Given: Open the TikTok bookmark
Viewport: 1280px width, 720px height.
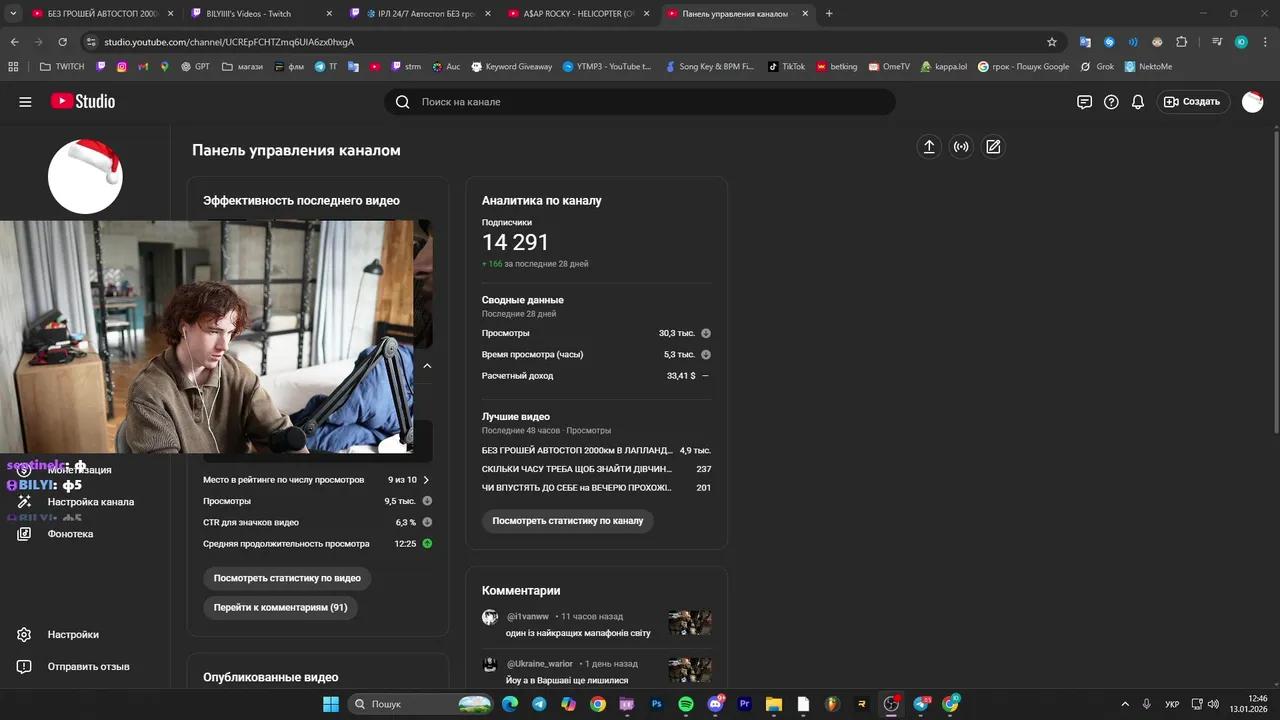Looking at the screenshot, I should click(x=786, y=67).
